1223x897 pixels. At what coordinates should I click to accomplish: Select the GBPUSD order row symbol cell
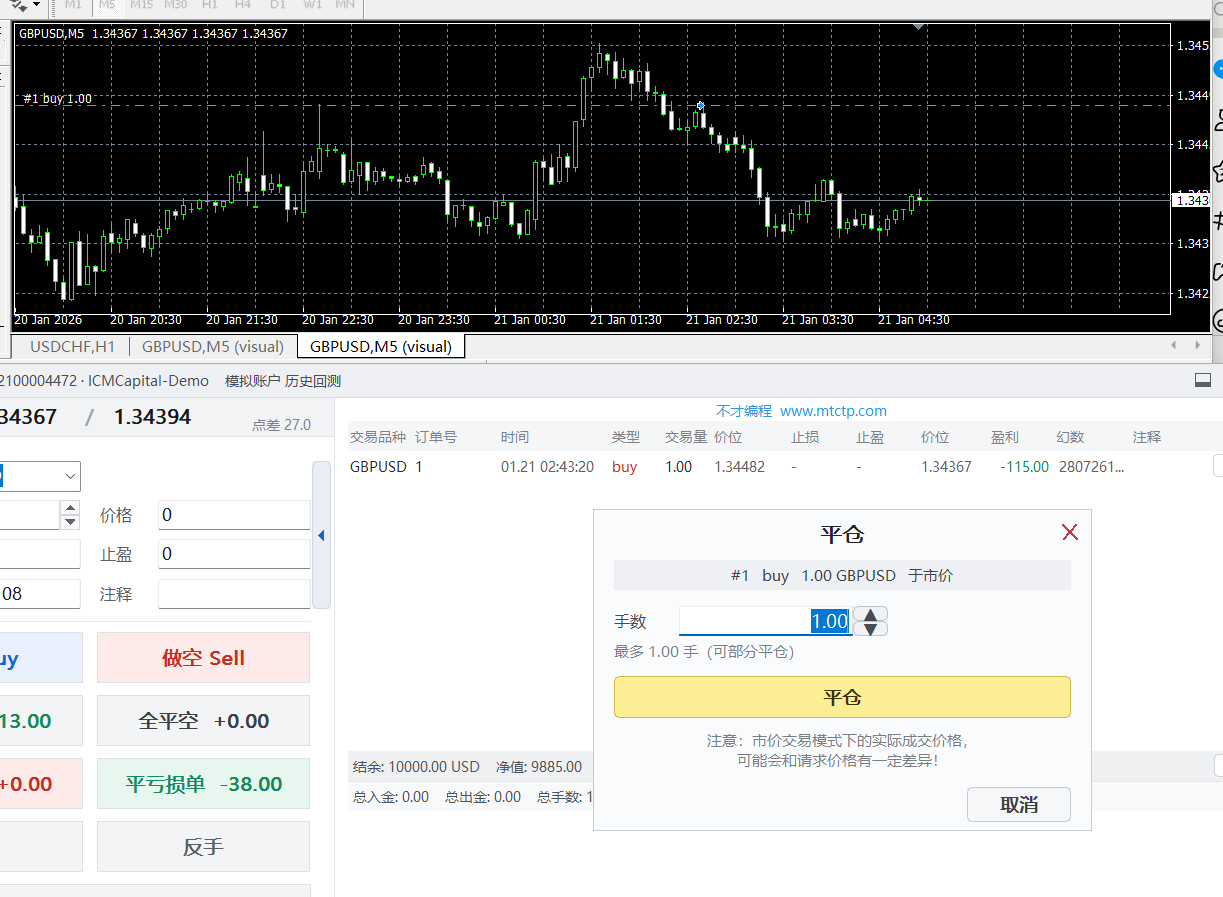coord(378,467)
